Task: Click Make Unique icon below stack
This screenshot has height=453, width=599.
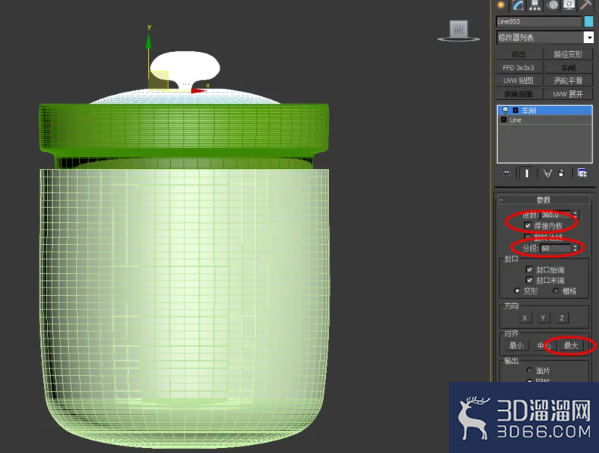Action: click(547, 173)
